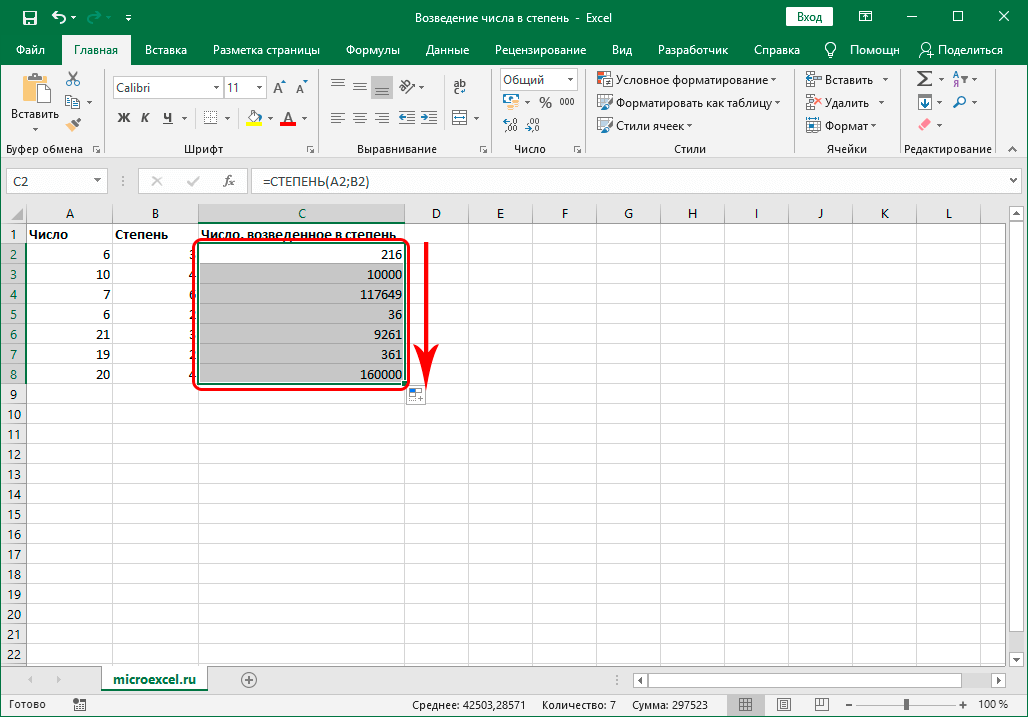Click the Merge and Center icon
Viewport: 1028px width, 717px height.
tap(460, 118)
